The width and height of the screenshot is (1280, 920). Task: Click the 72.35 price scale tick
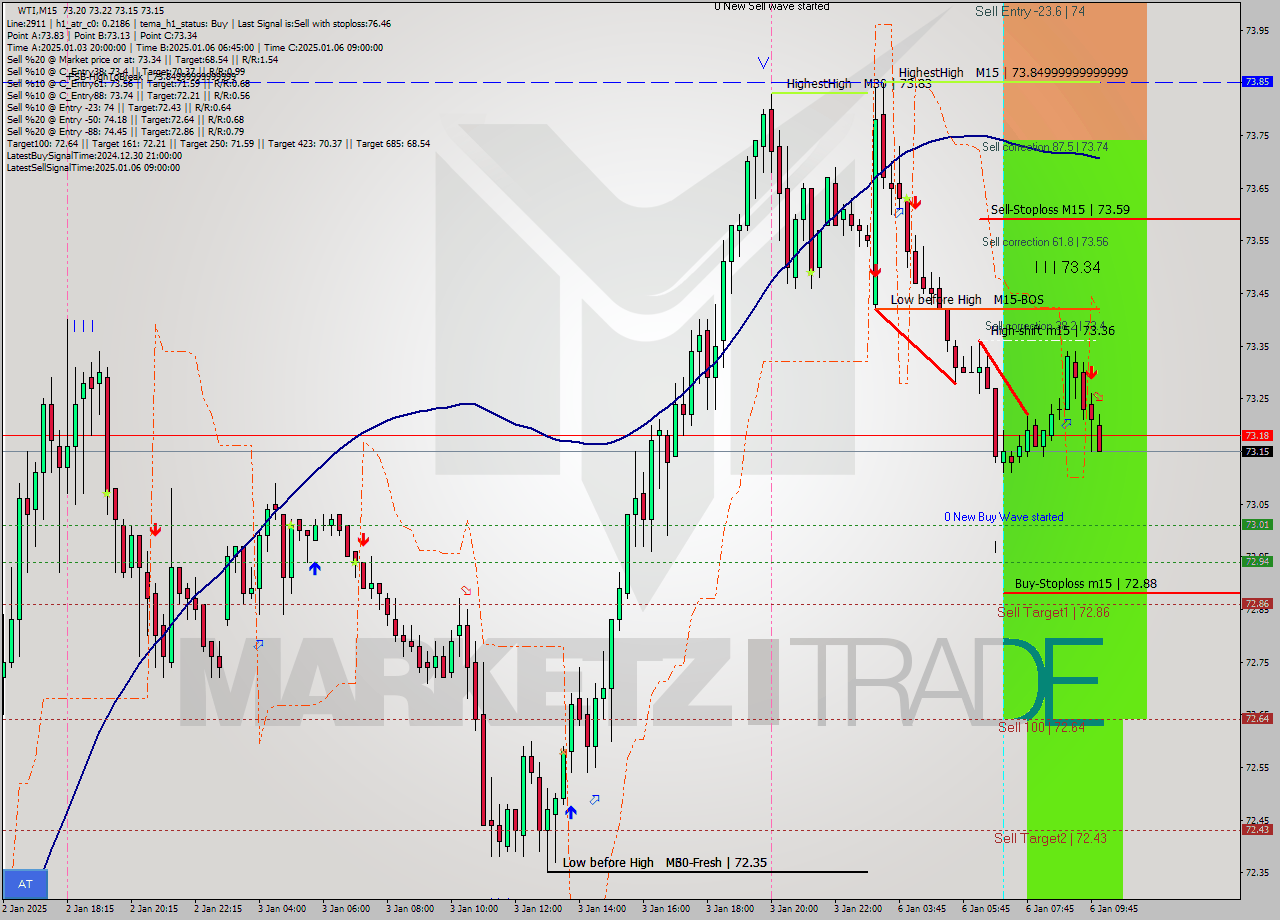1257,872
